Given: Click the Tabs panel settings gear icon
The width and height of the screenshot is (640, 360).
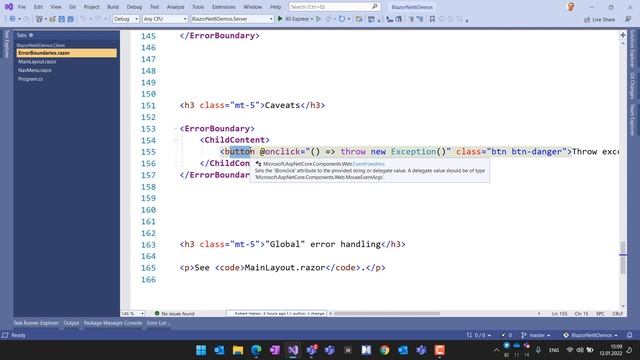Looking at the screenshot, I should point(31,35).
